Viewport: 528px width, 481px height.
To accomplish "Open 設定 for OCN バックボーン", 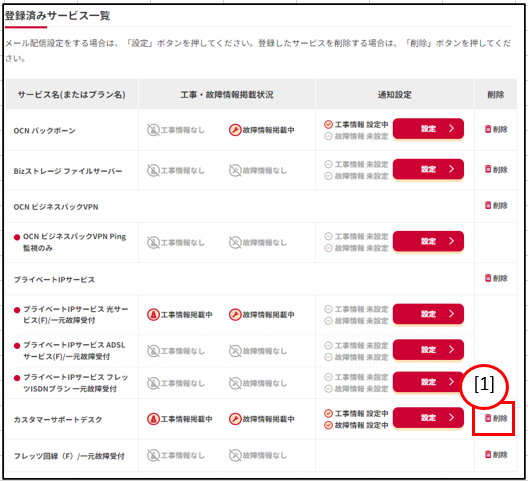I will tap(428, 129).
